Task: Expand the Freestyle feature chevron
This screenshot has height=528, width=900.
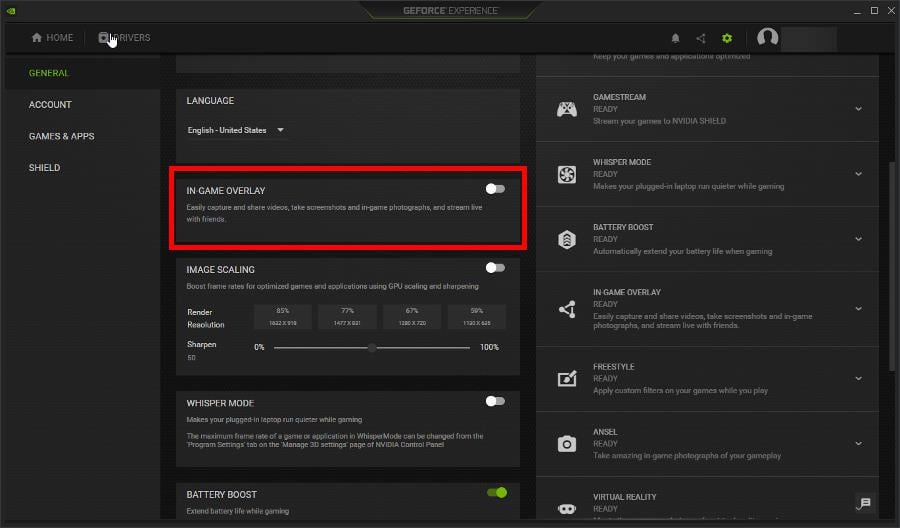Action: [x=858, y=378]
